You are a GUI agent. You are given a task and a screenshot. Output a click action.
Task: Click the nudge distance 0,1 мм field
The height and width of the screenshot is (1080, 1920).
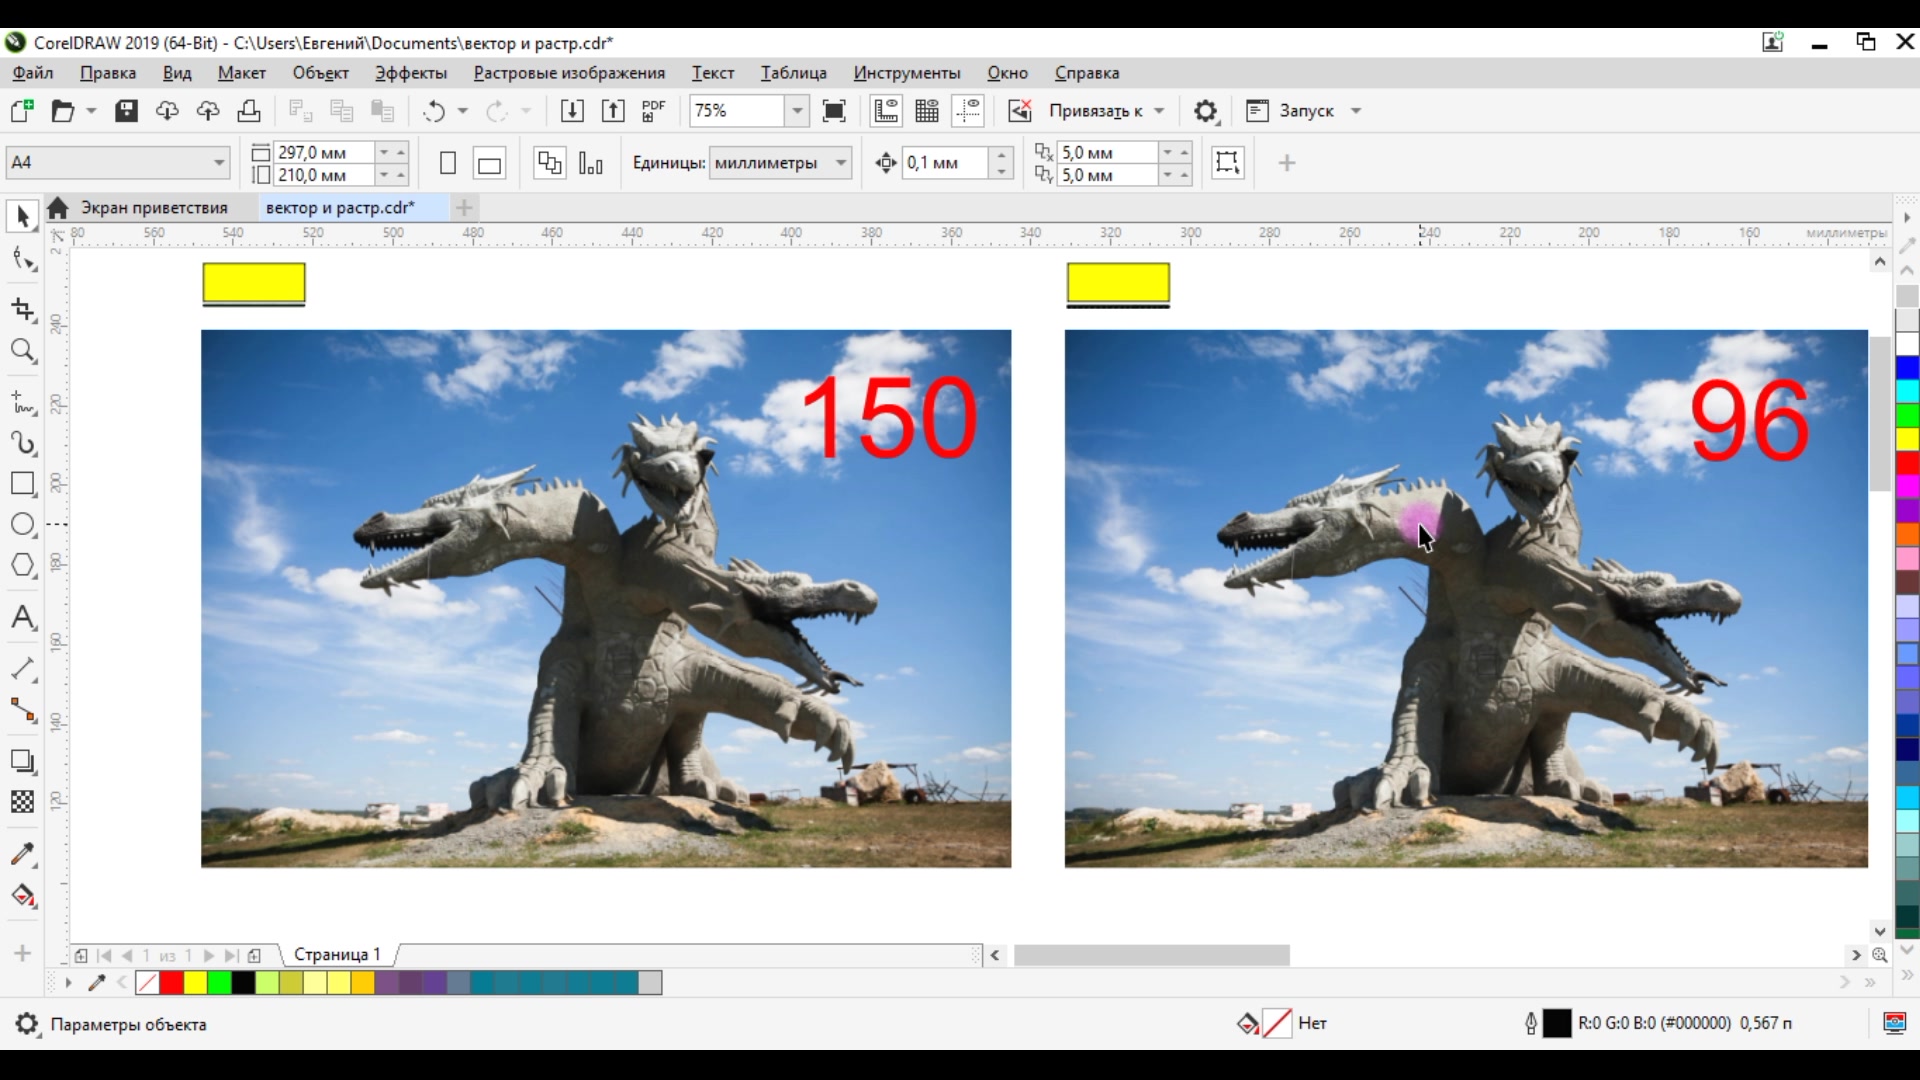pyautogui.click(x=945, y=163)
